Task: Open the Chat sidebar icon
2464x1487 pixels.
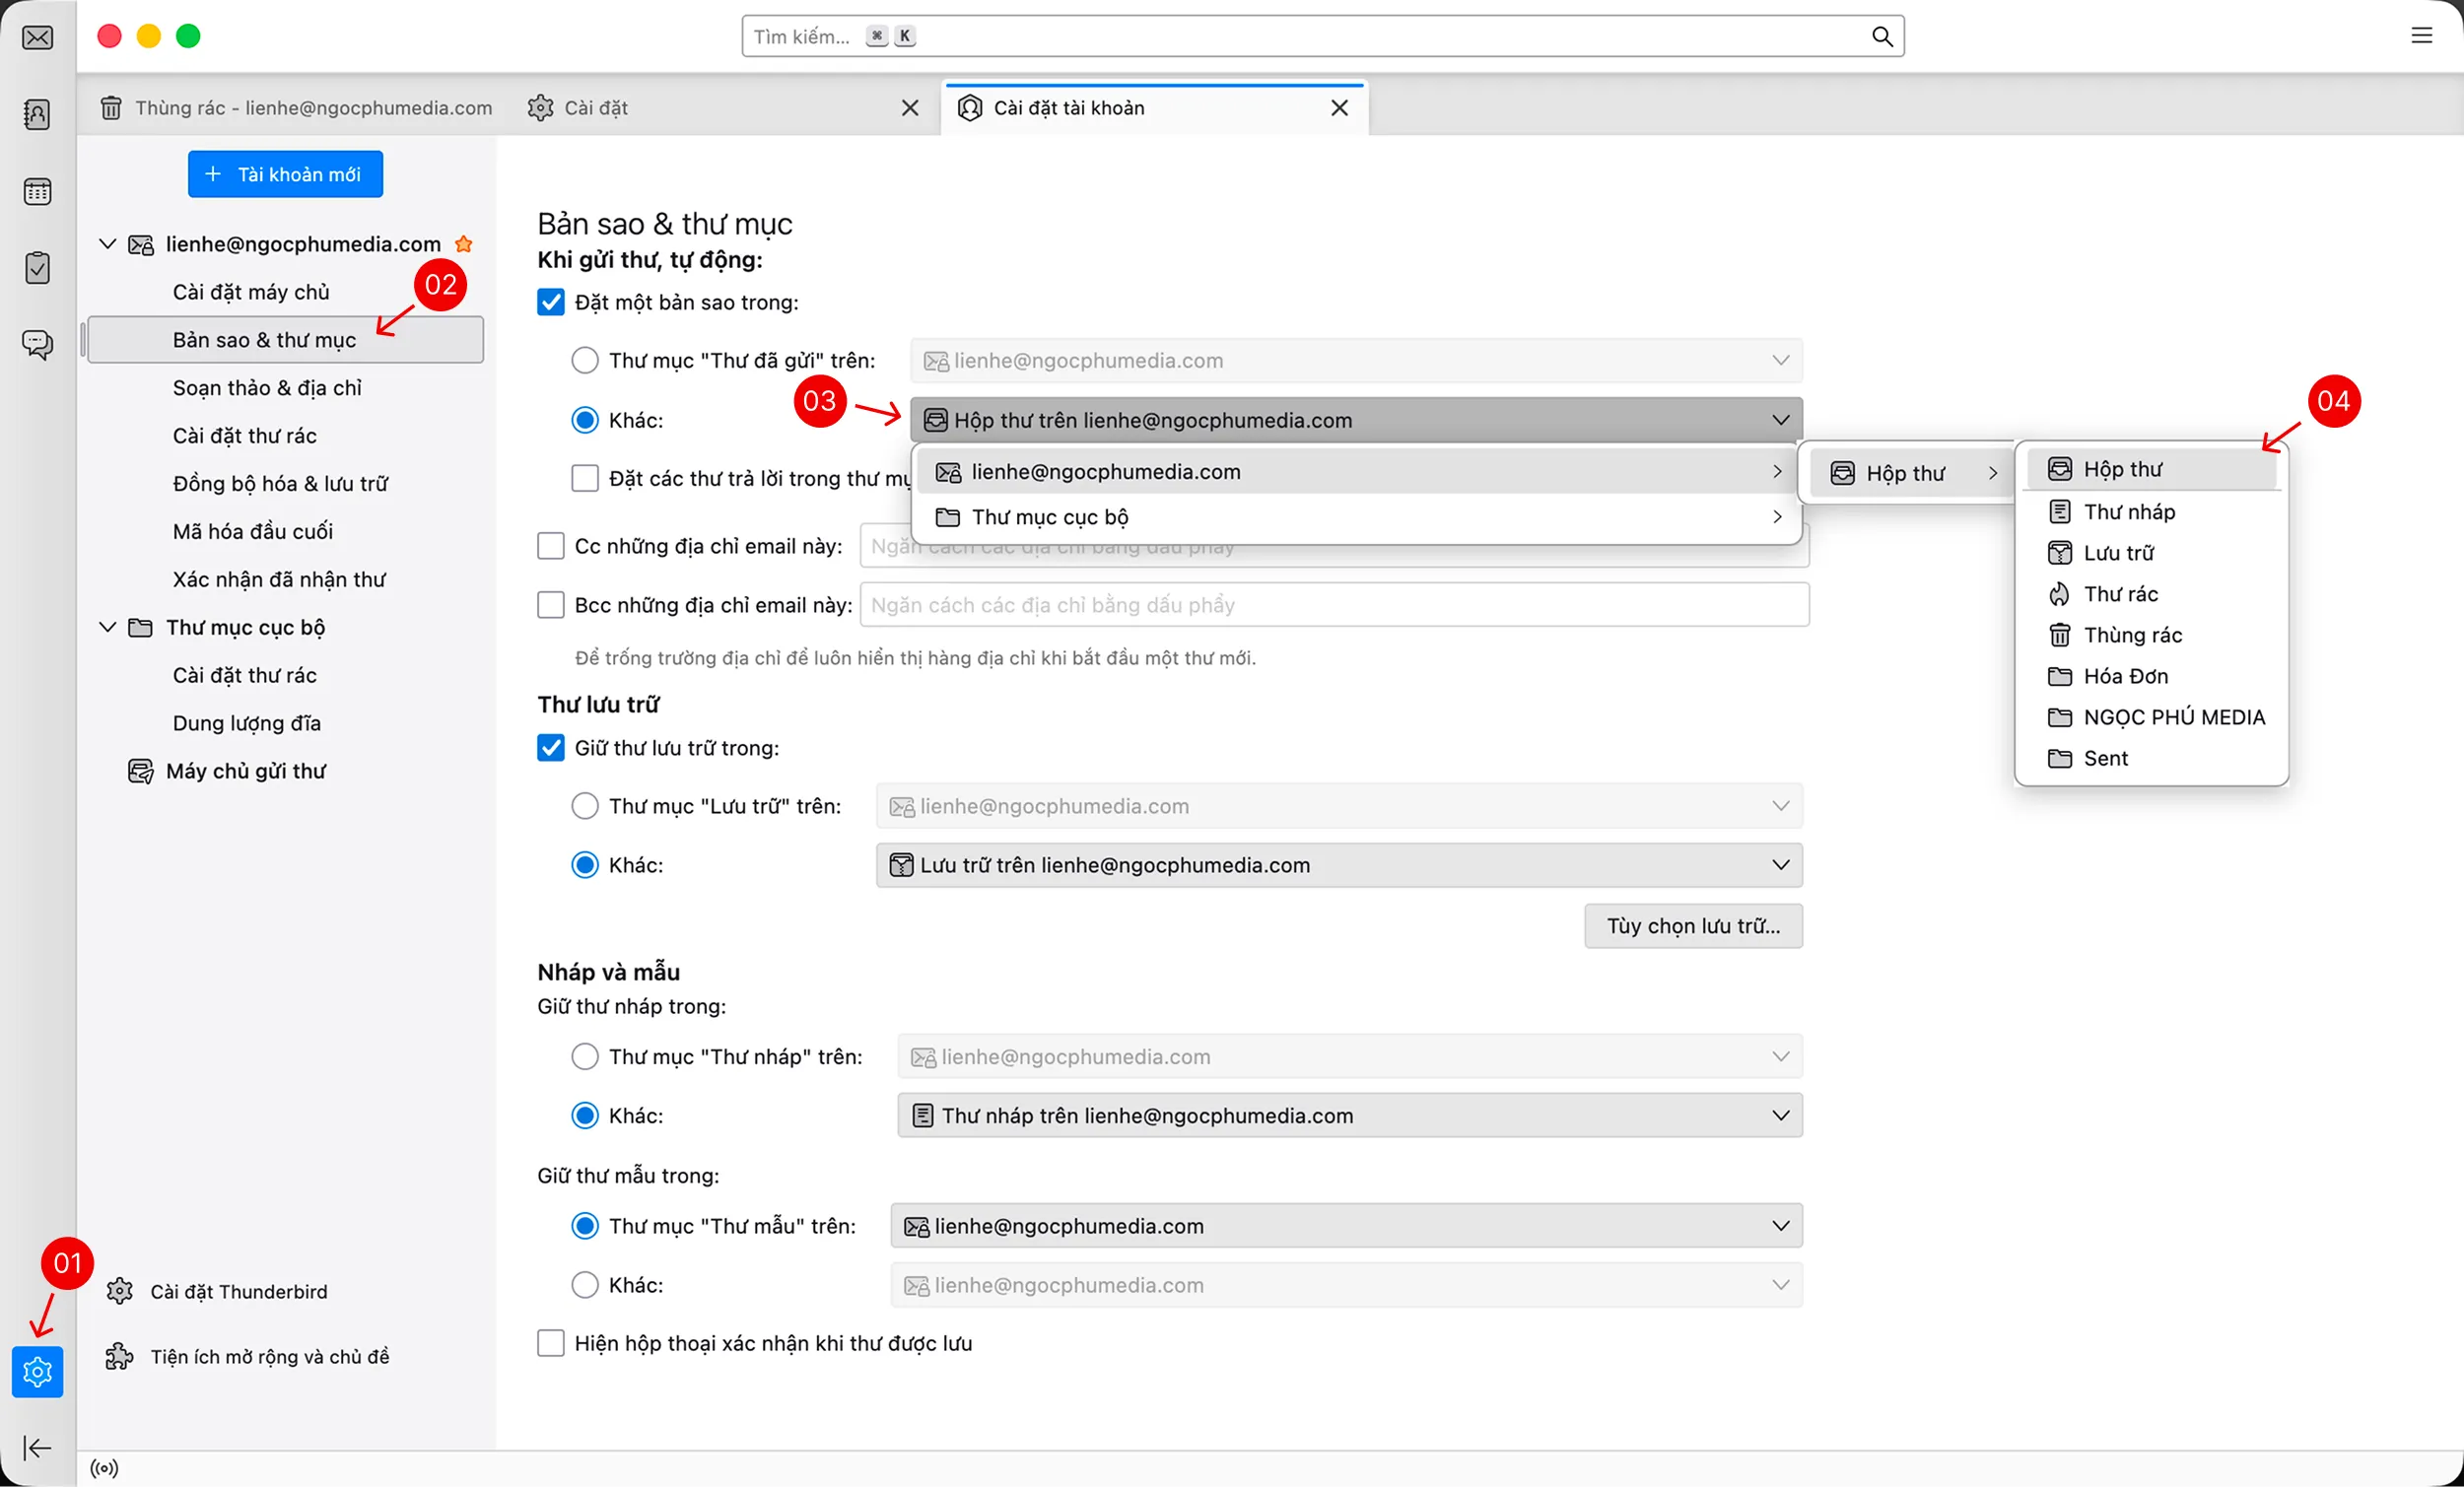Action: (37, 344)
